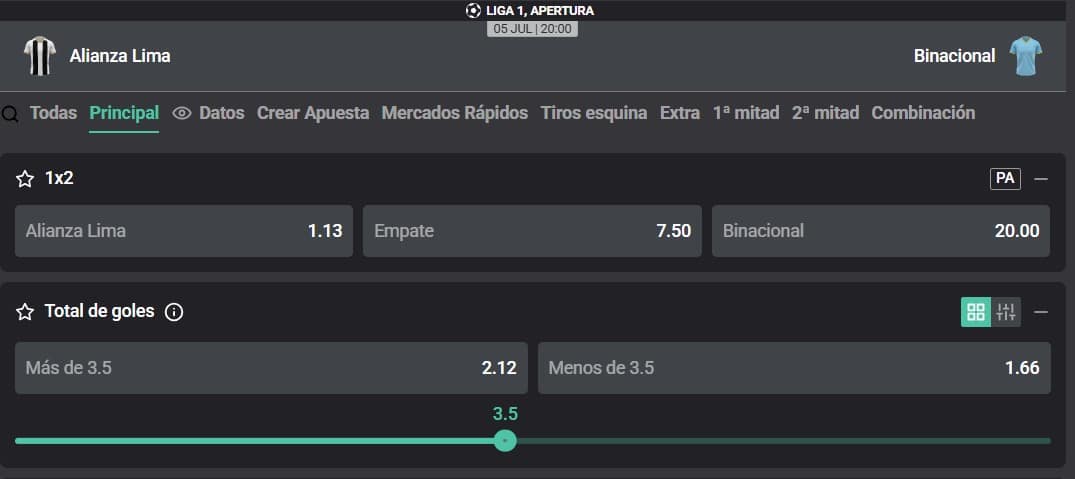Click the Binacional blue jersey icon
Viewport: 1075px width, 479px height.
click(x=1026, y=56)
